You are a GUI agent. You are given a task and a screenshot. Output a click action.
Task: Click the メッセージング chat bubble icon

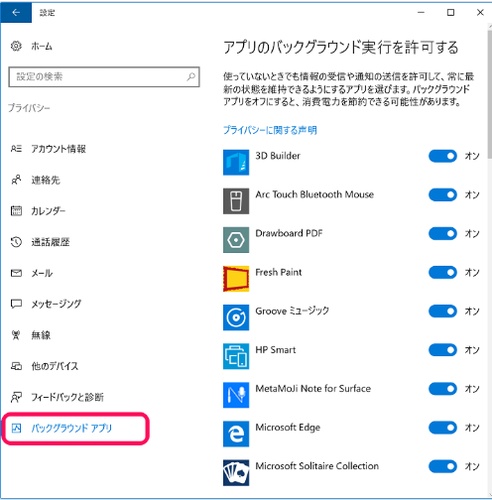[x=16, y=304]
